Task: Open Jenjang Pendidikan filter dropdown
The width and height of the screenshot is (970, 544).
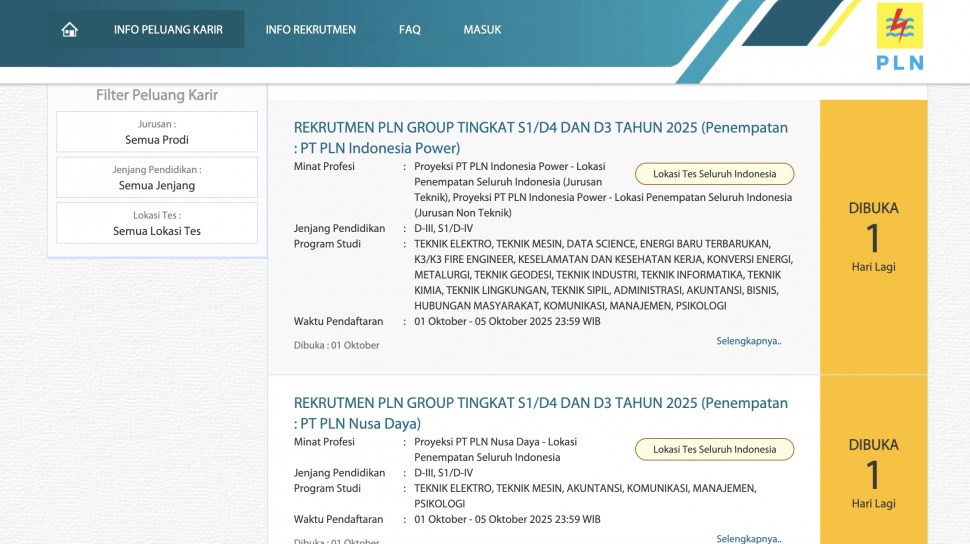Action: tap(157, 178)
